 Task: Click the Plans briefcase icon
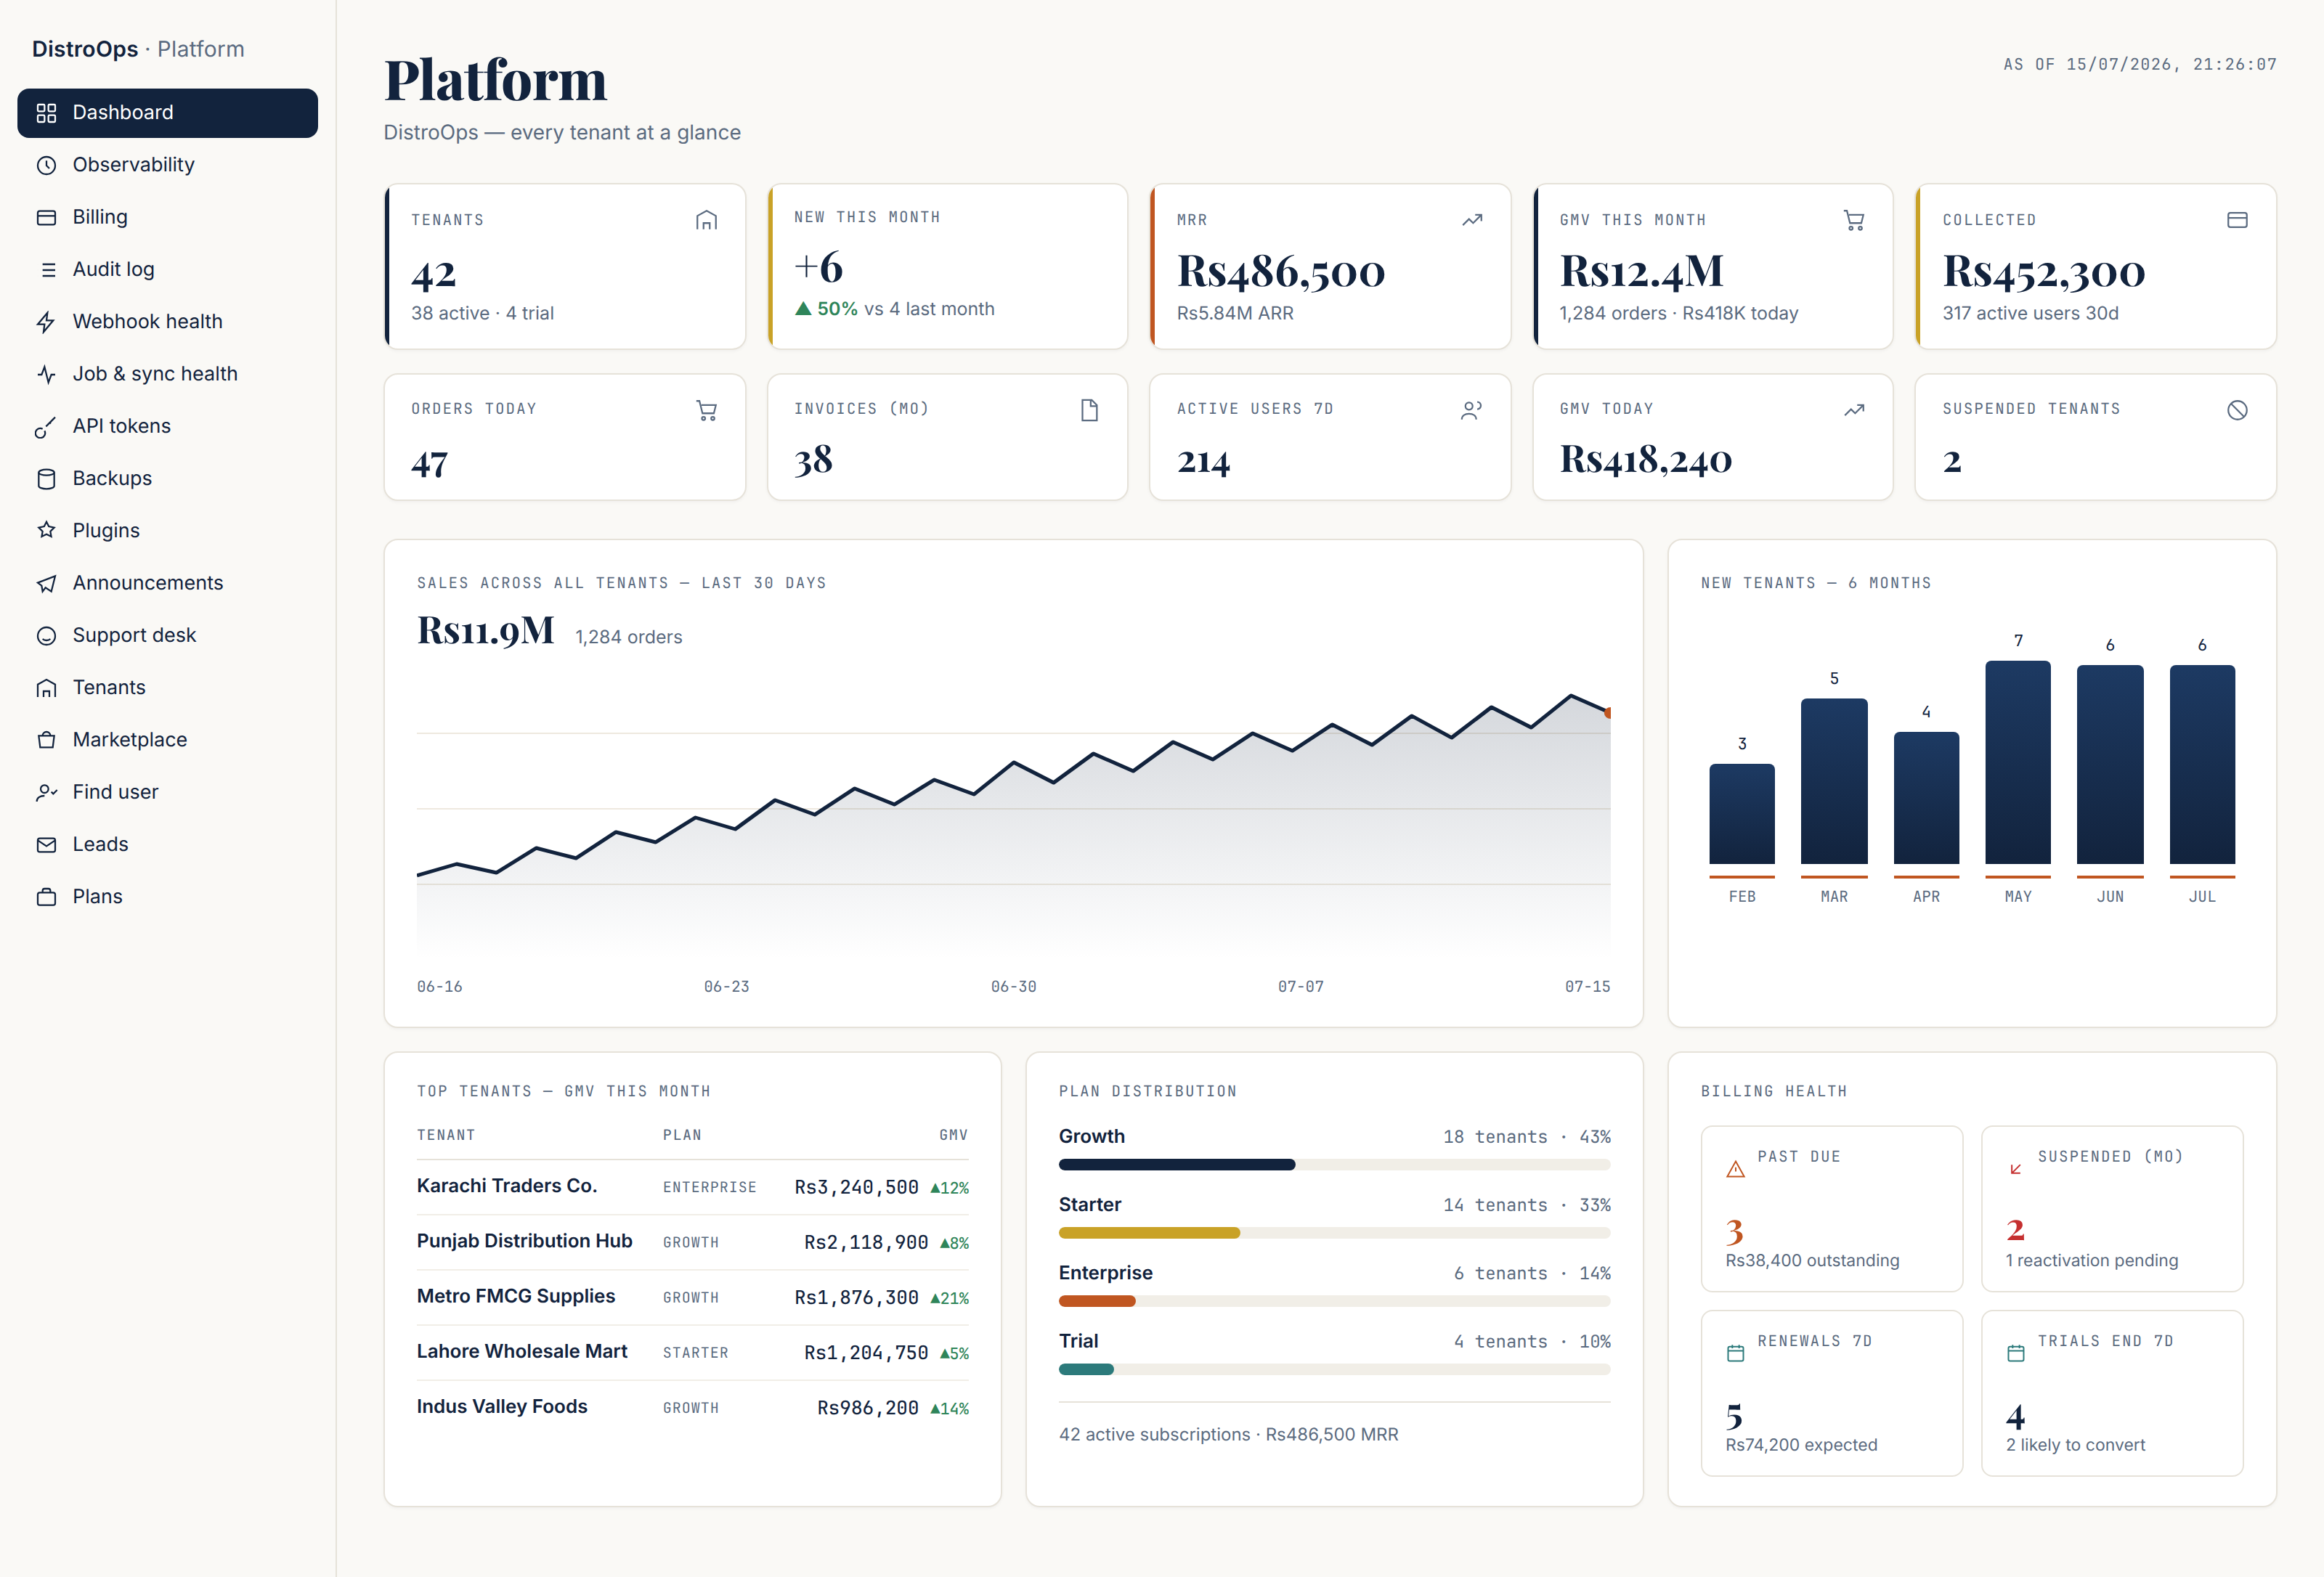[x=46, y=897]
